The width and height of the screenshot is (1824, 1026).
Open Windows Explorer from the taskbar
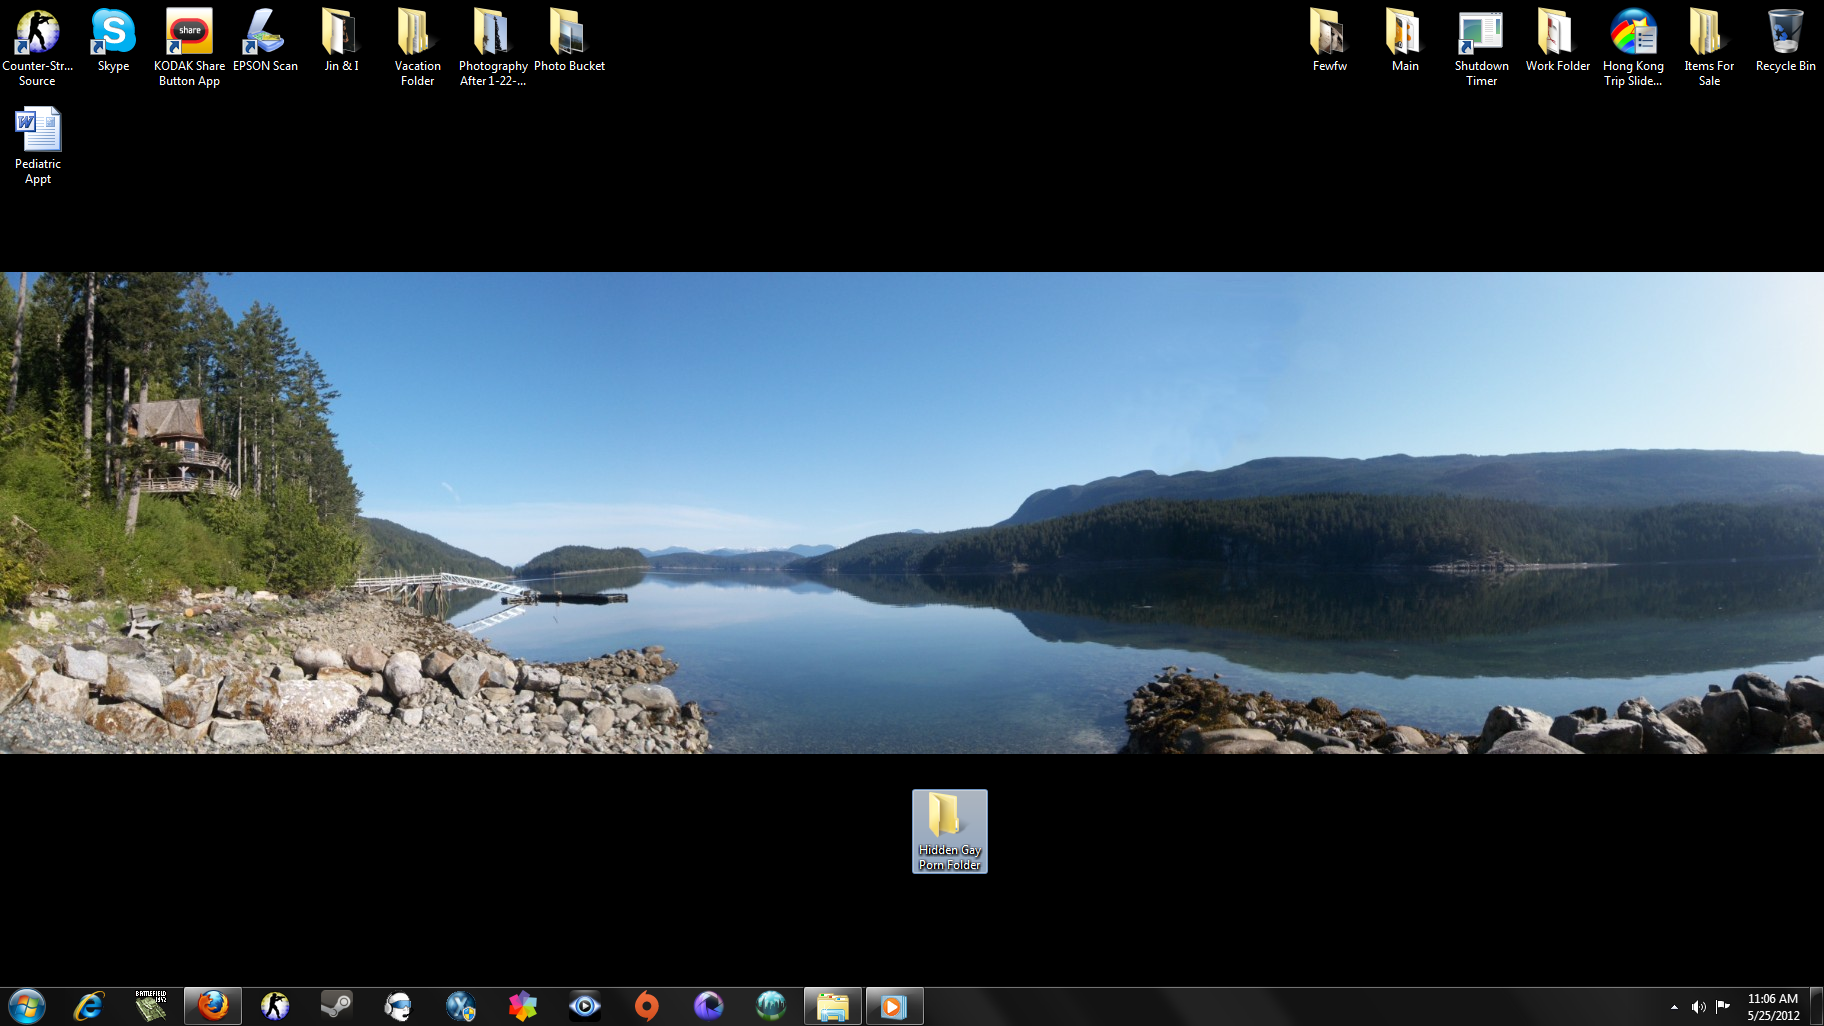833,1006
